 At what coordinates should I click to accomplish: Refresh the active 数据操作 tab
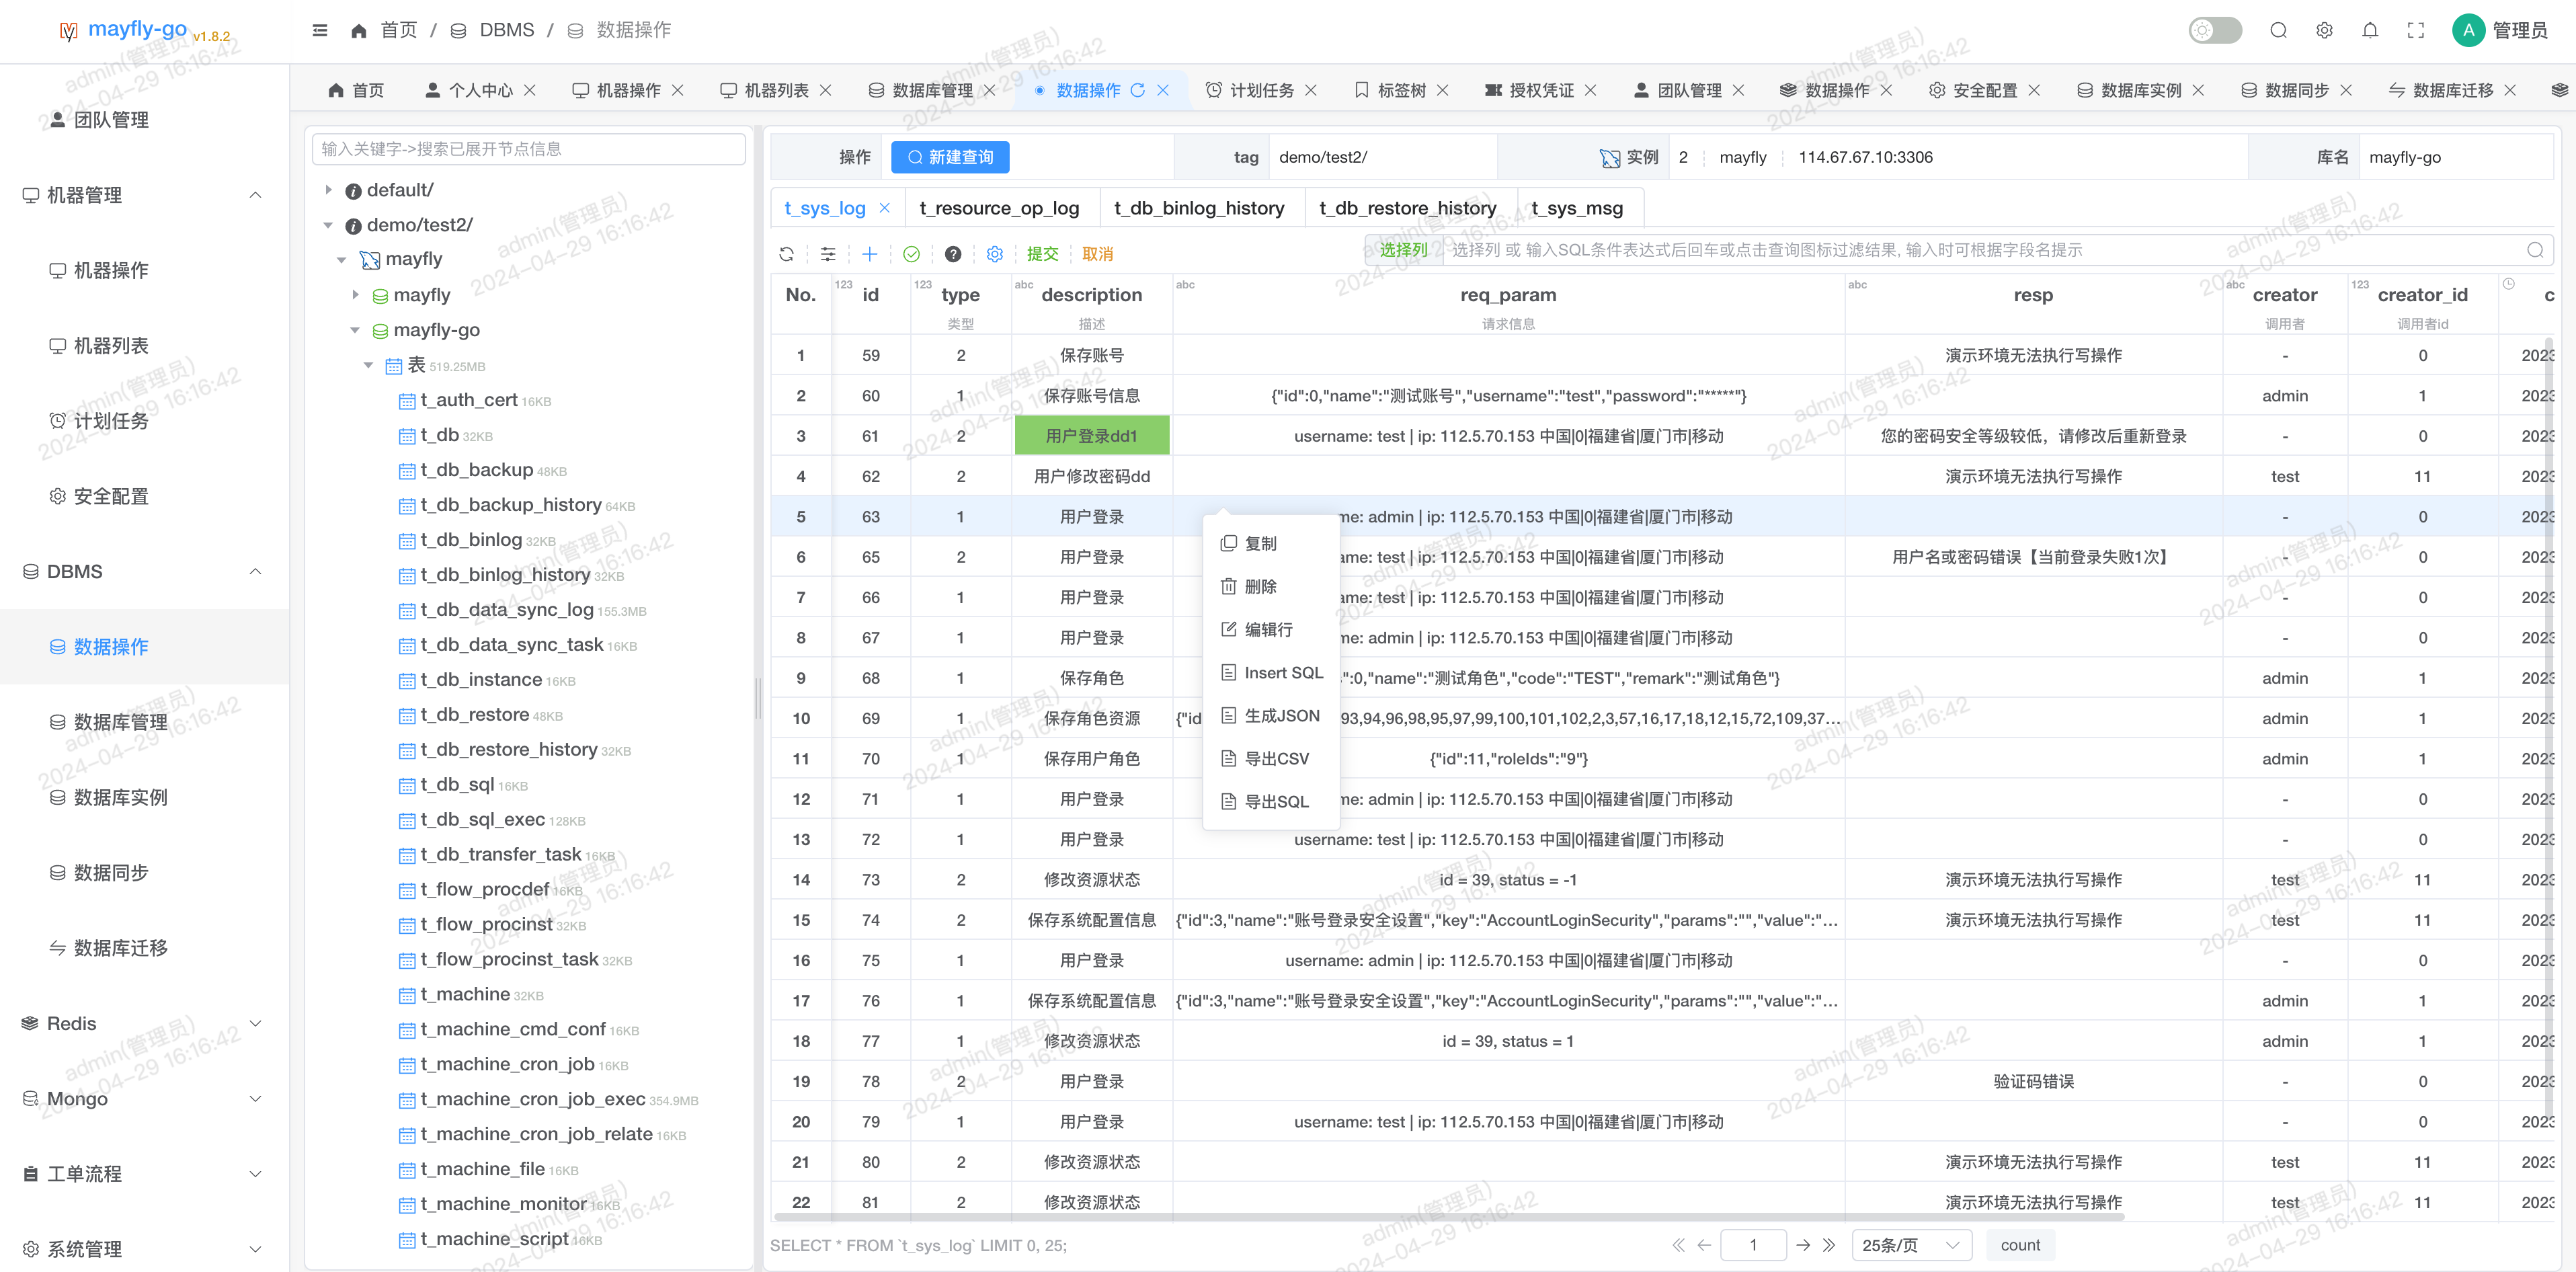(x=1137, y=90)
